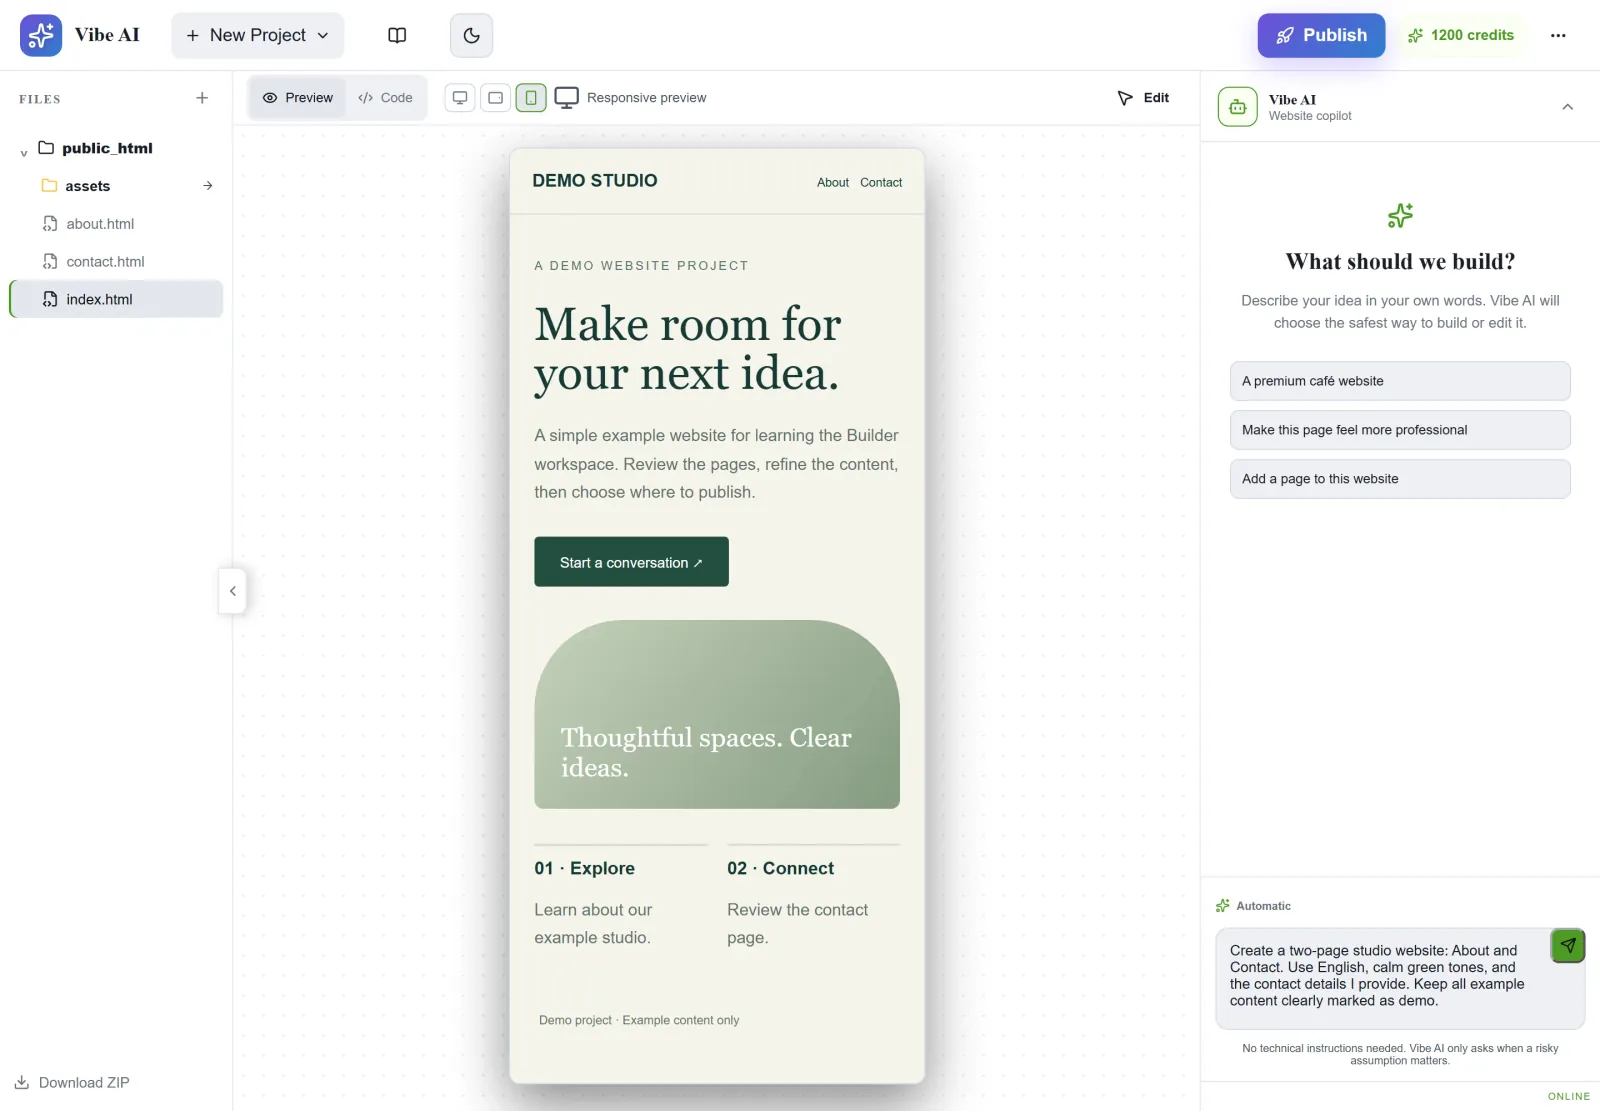The width and height of the screenshot is (1600, 1111).
Task: Click the '02 · Connect' heading in preview
Action: pos(780,868)
